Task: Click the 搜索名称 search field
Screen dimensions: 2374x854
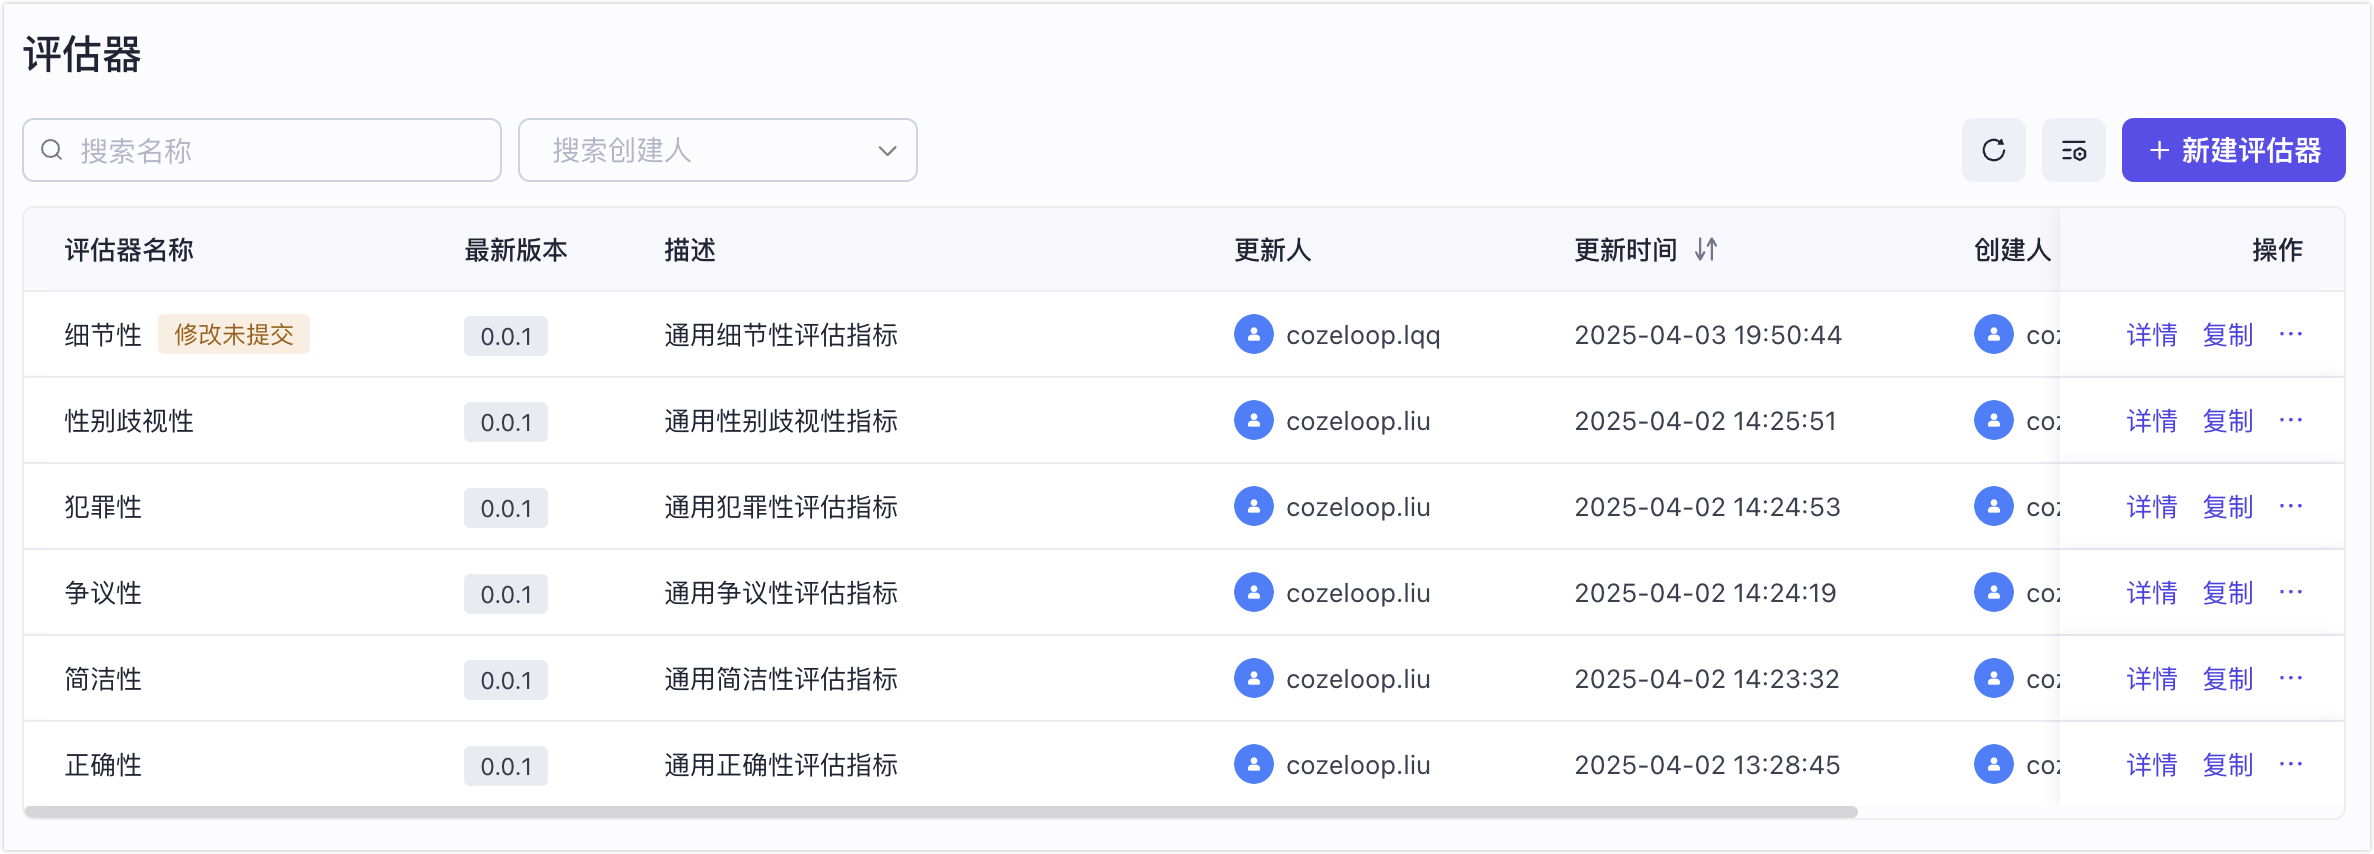Action: pos(262,150)
